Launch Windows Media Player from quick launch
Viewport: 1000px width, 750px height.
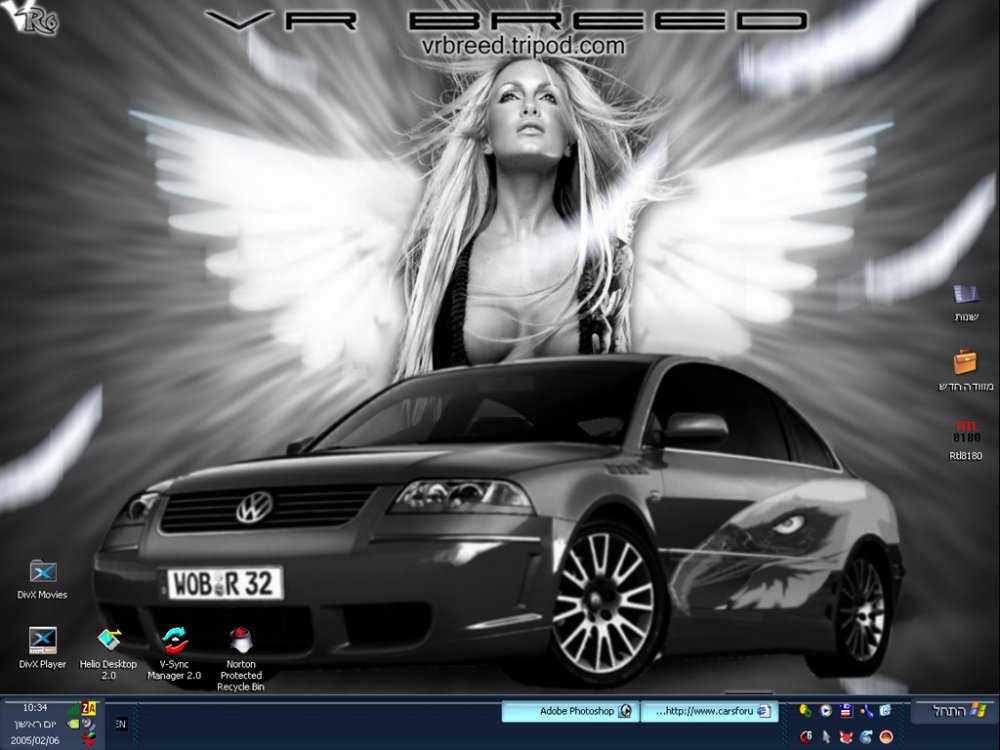click(x=826, y=710)
